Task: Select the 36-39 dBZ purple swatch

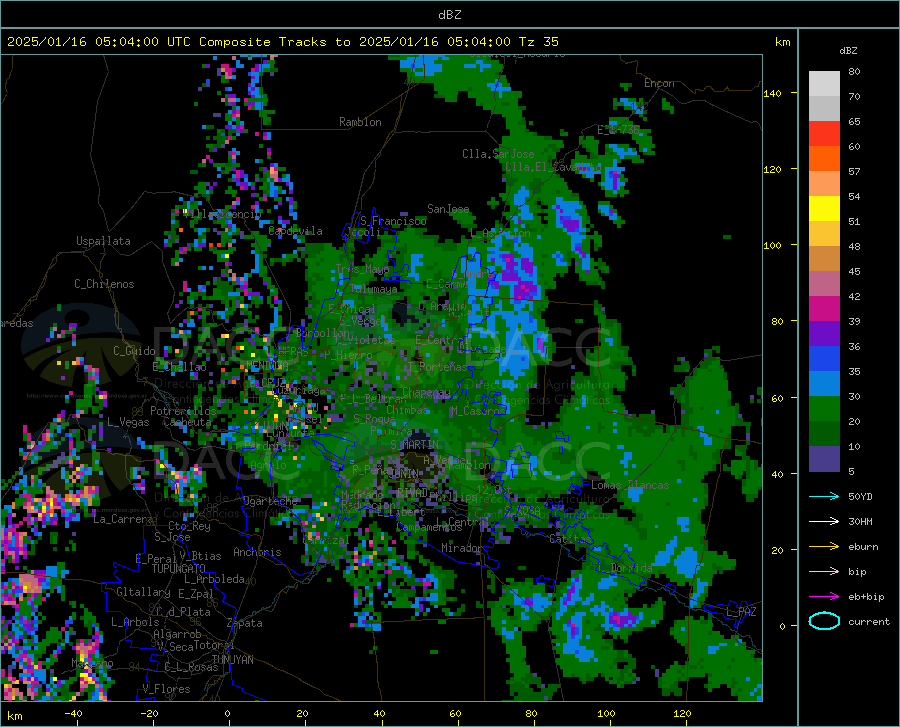Action: (x=824, y=334)
